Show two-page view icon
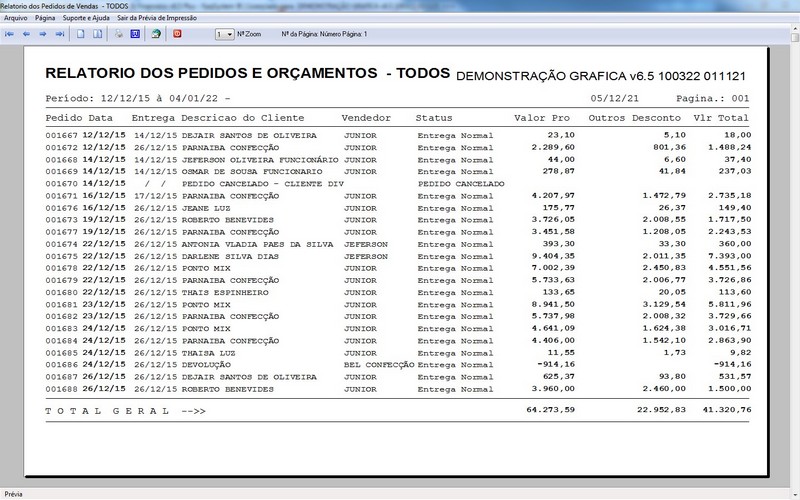 tap(97, 34)
